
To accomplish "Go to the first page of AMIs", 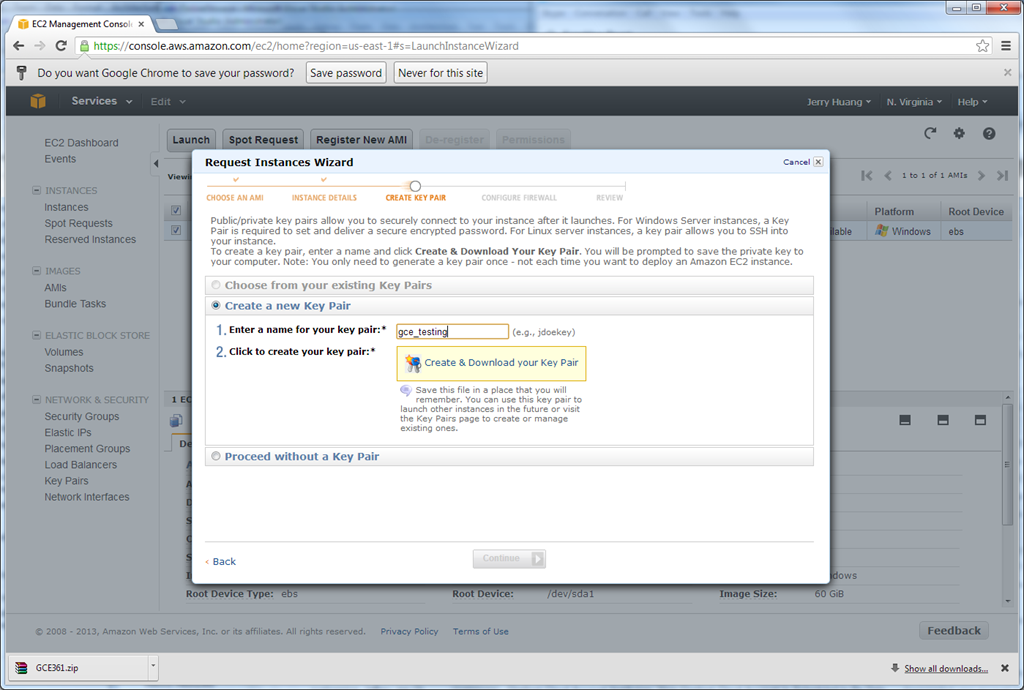I will 867,175.
